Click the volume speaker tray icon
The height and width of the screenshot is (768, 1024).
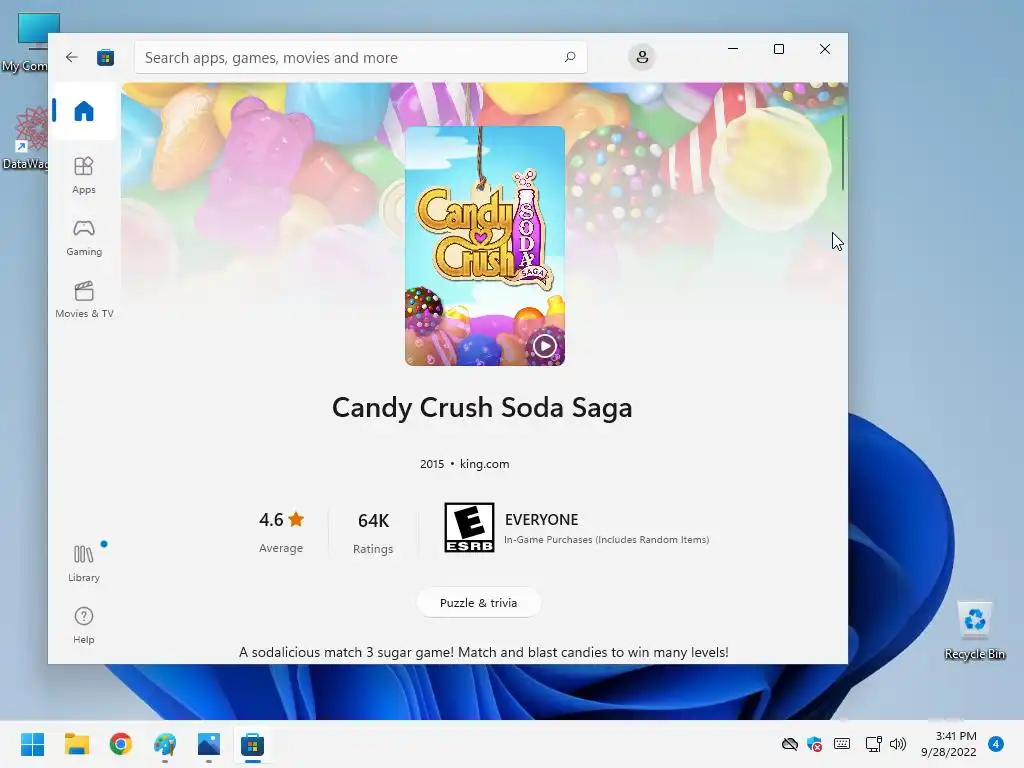coord(898,744)
